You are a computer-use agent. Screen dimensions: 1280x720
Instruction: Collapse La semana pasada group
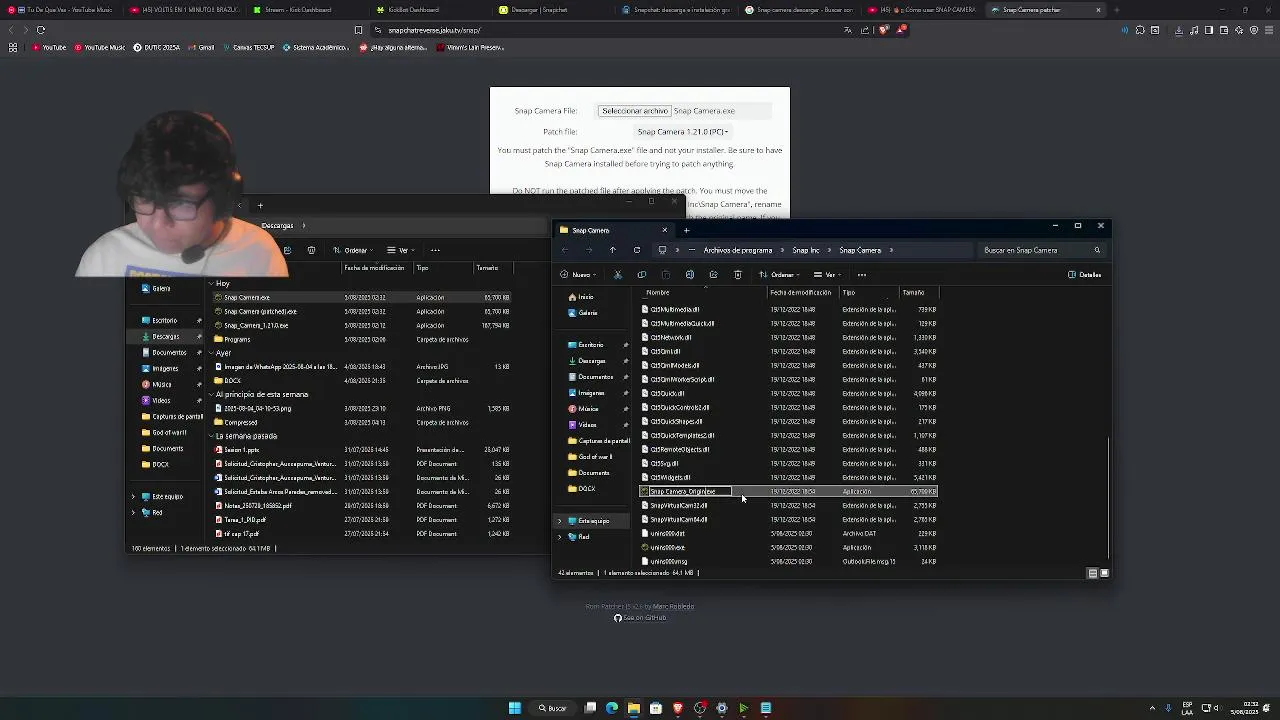coord(211,436)
